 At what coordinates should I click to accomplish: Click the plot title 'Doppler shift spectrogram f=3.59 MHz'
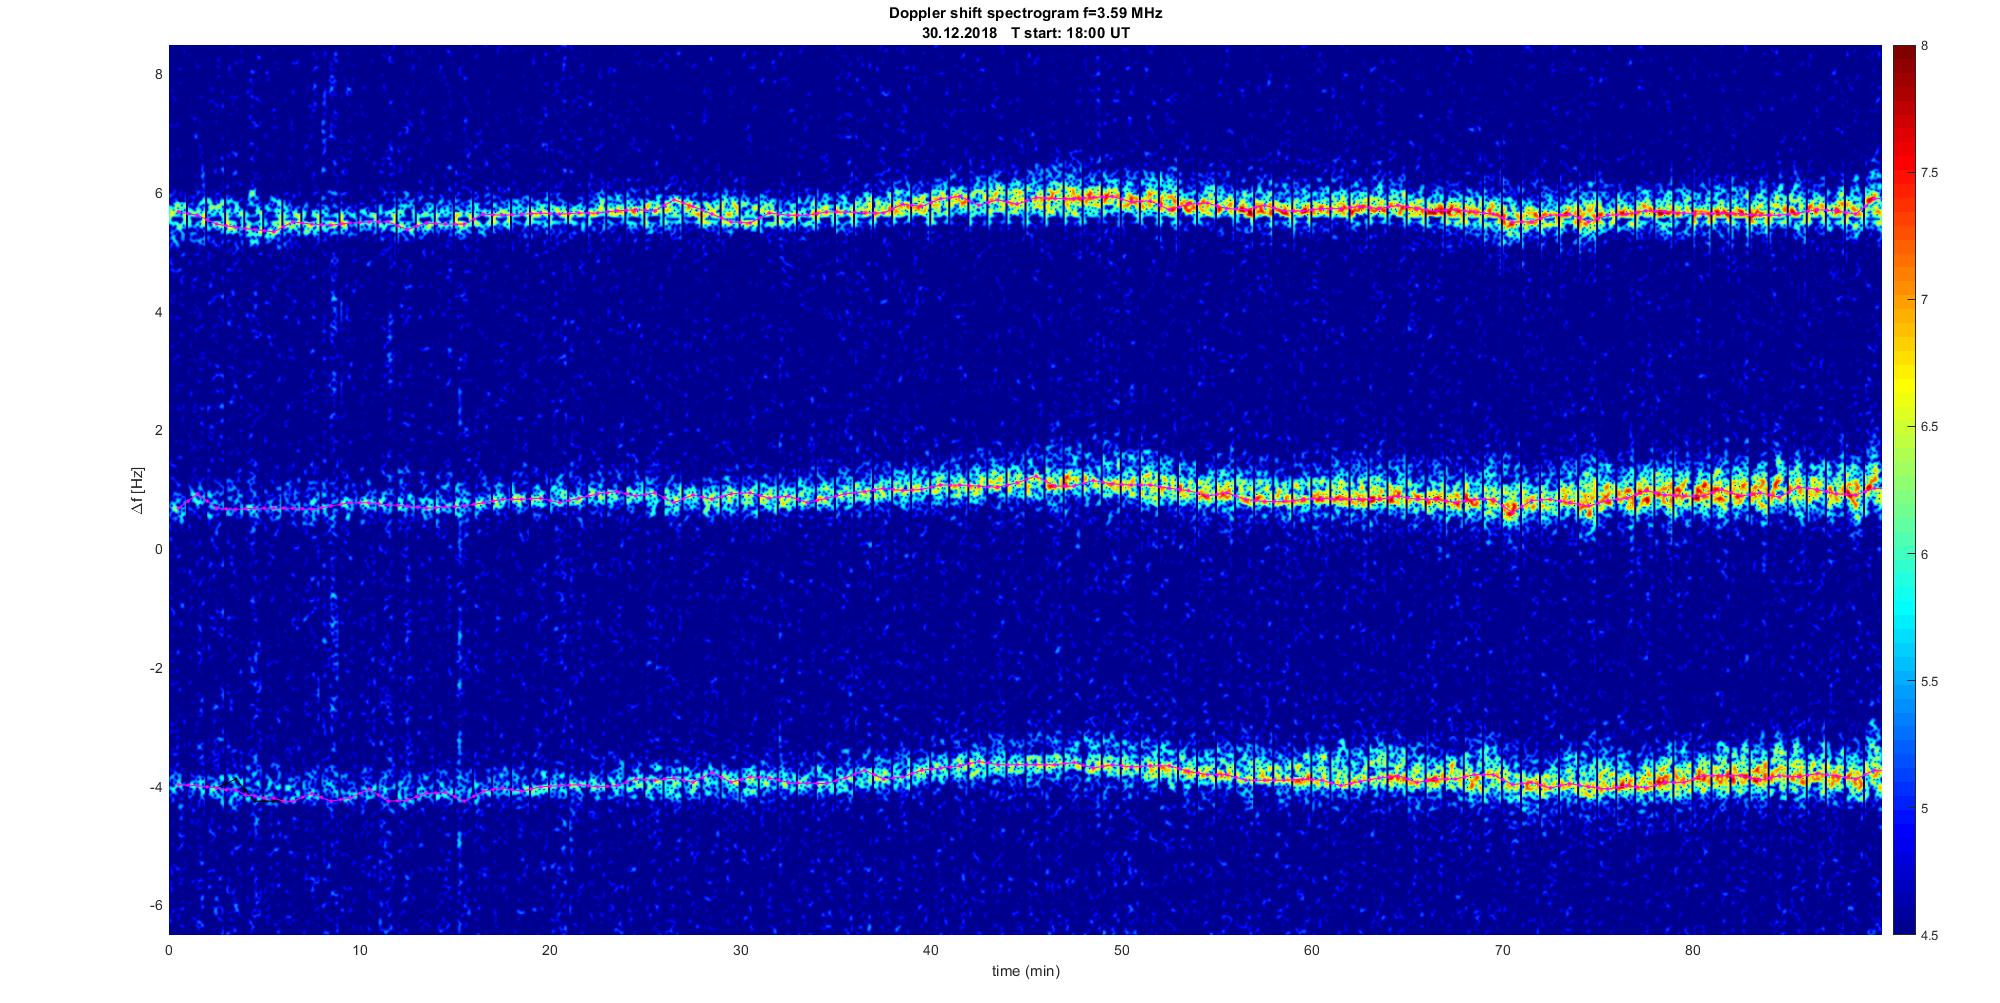pyautogui.click(x=1026, y=14)
